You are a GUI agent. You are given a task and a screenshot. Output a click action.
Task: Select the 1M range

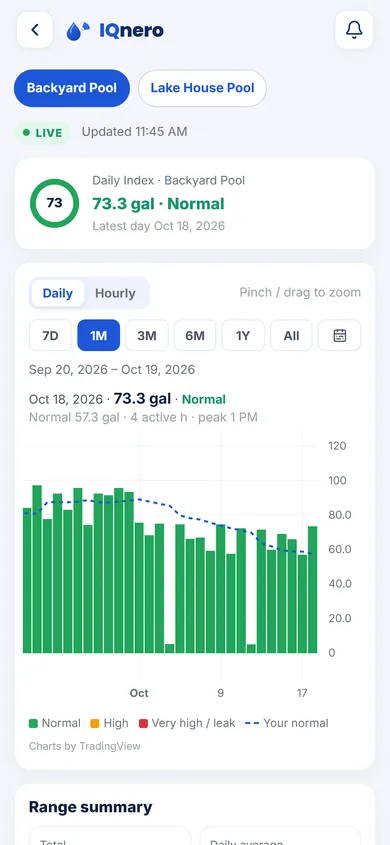point(99,335)
